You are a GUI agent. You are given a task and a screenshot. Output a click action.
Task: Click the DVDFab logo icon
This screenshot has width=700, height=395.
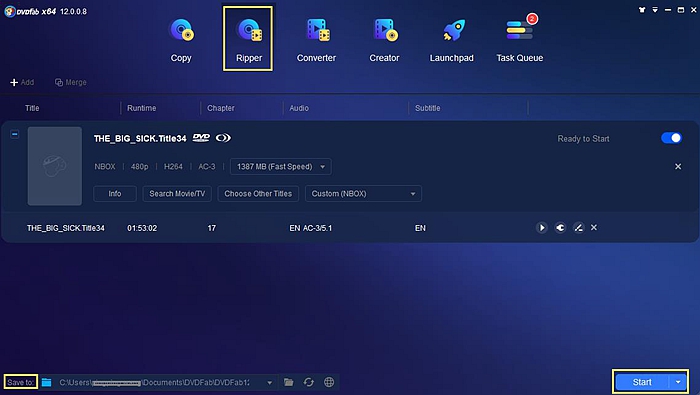coord(9,11)
